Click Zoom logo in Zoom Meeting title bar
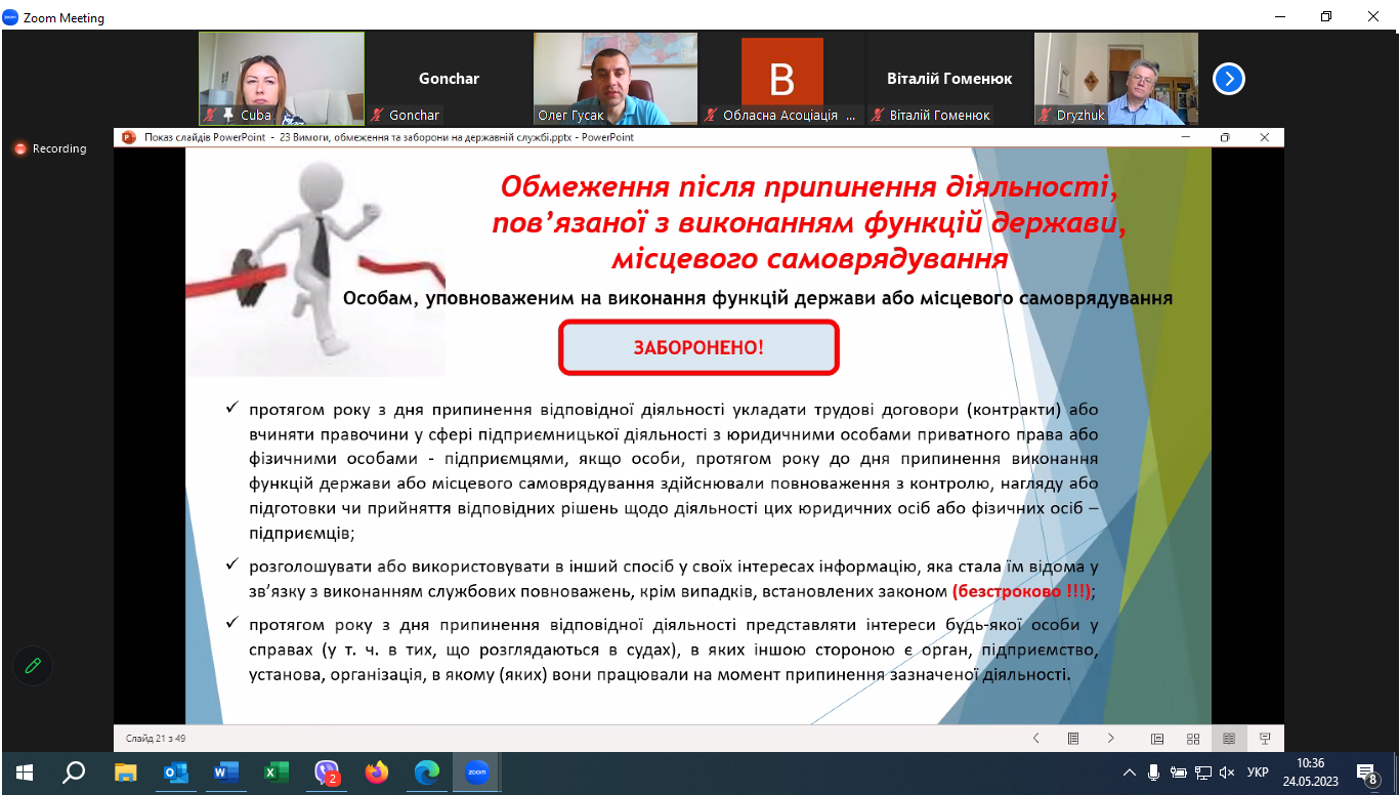 [x=11, y=17]
